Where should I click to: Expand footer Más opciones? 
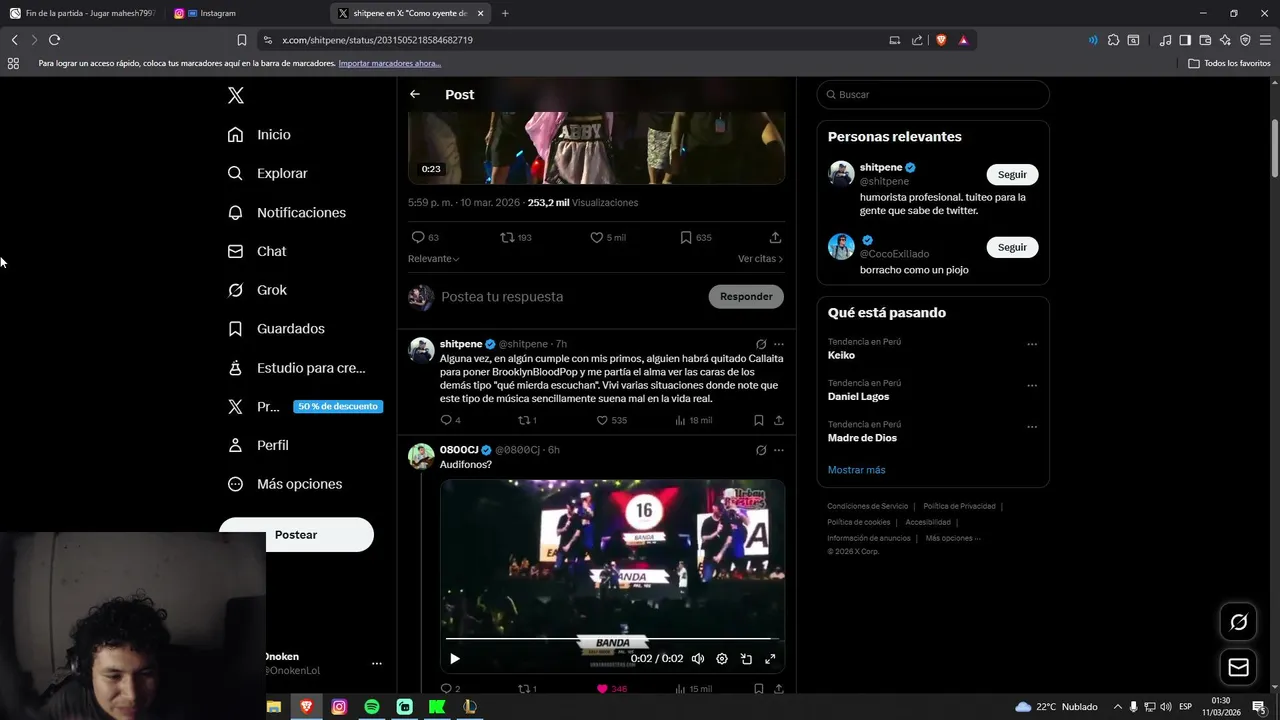pos(953,538)
